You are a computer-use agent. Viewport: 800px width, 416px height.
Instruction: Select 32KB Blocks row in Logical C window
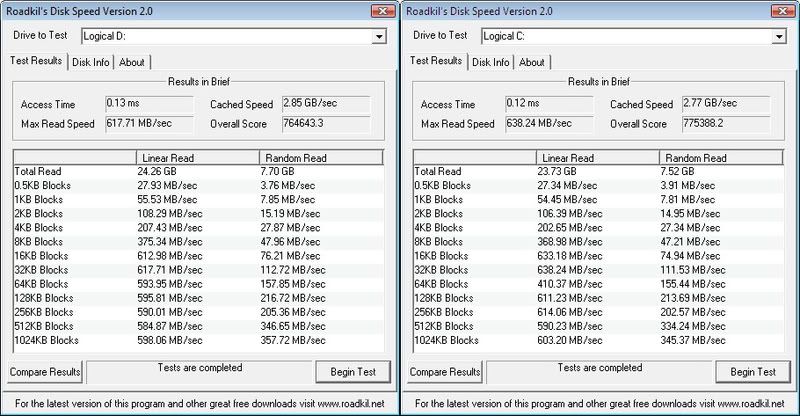(598, 270)
